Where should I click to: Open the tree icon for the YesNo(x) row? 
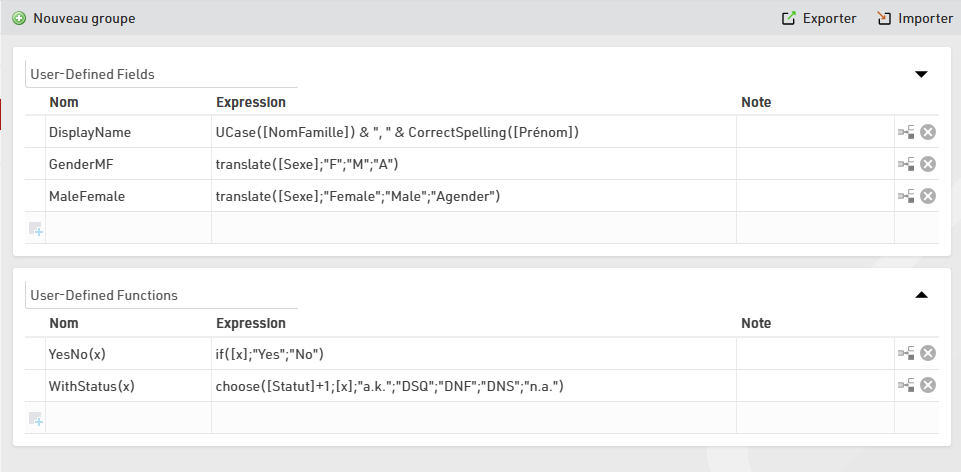[906, 352]
